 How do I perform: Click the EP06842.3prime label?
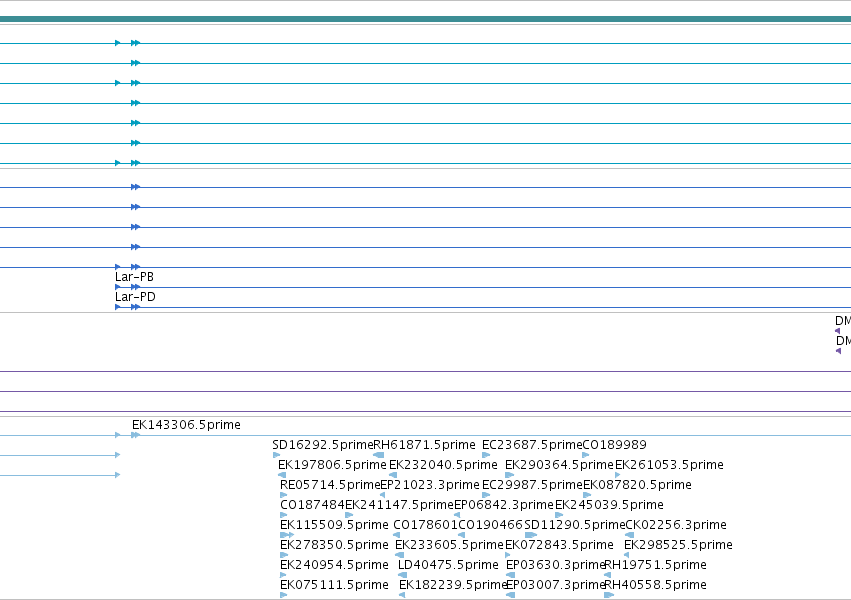[x=504, y=505]
